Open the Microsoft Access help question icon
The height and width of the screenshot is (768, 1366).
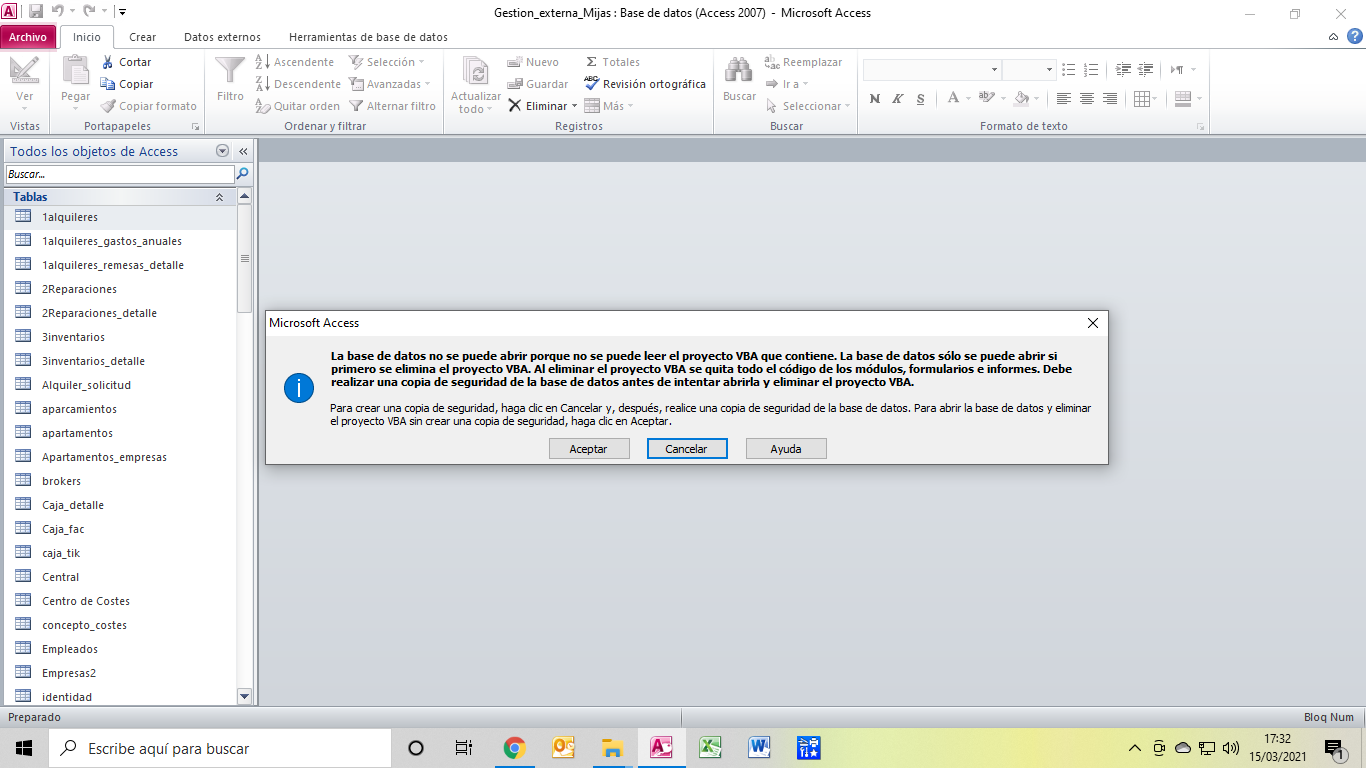tap(1354, 36)
